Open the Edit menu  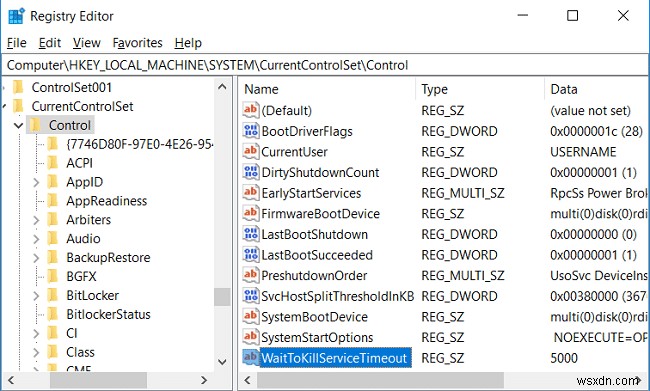pyautogui.click(x=50, y=43)
